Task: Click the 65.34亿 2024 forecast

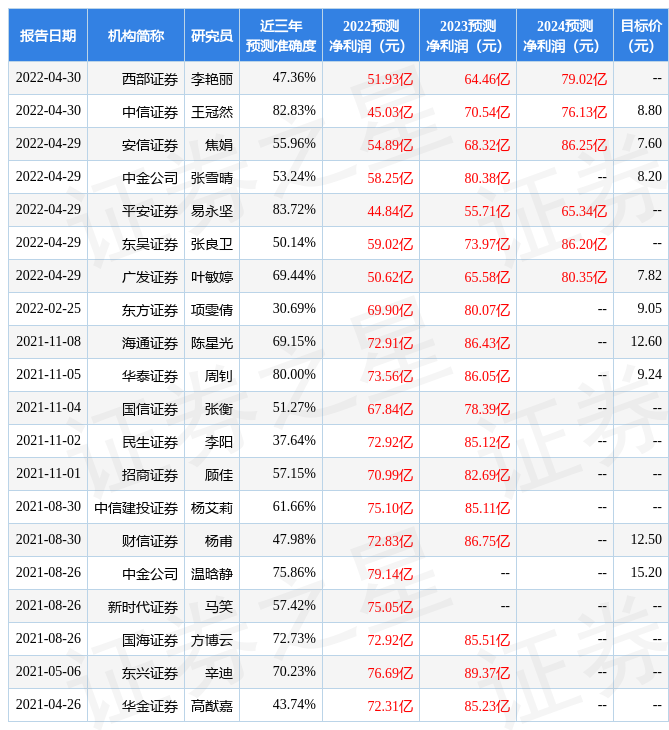Action: (584, 211)
